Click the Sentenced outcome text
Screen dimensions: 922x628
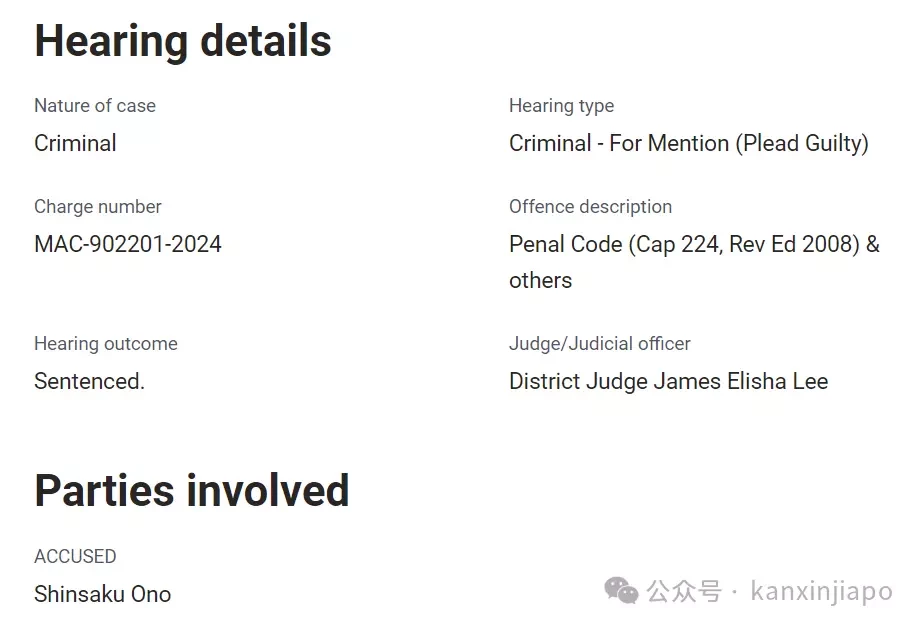[x=89, y=381]
